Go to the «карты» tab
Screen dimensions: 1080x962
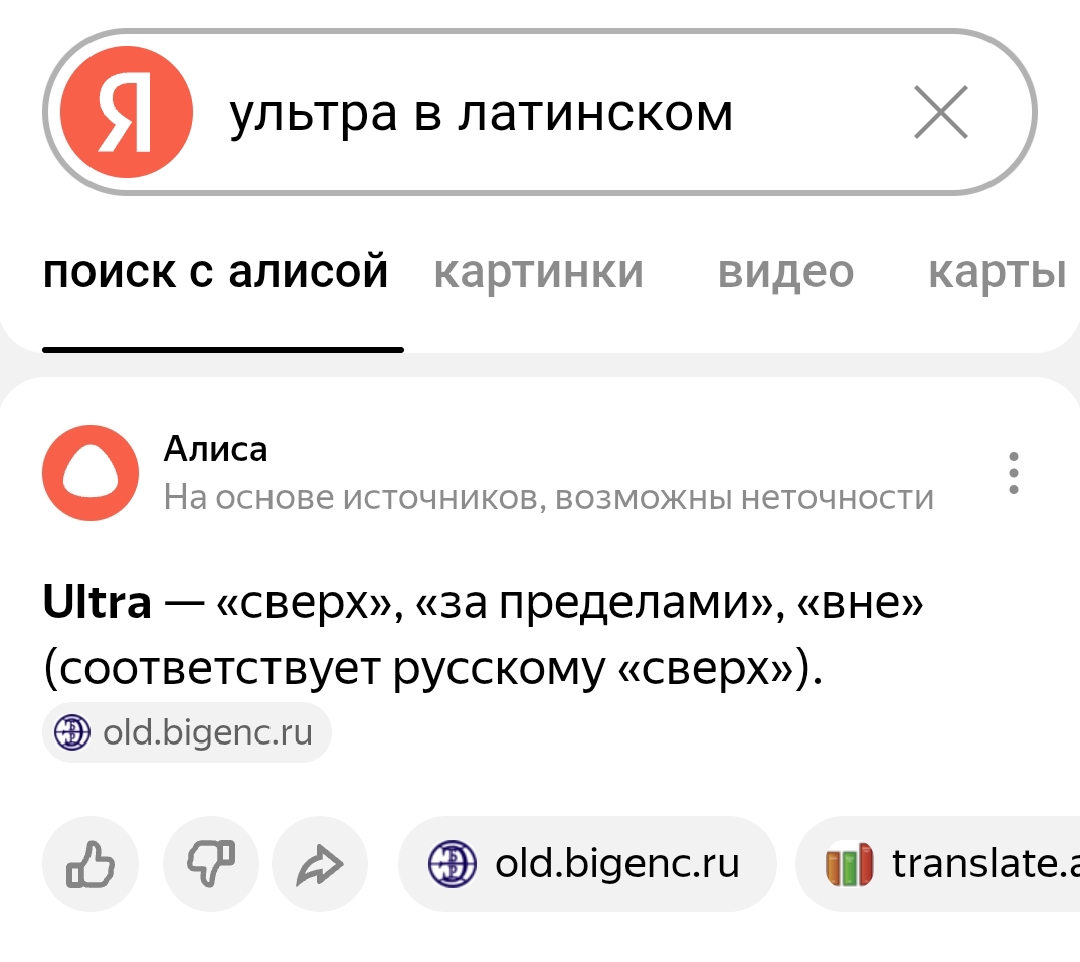(x=996, y=272)
